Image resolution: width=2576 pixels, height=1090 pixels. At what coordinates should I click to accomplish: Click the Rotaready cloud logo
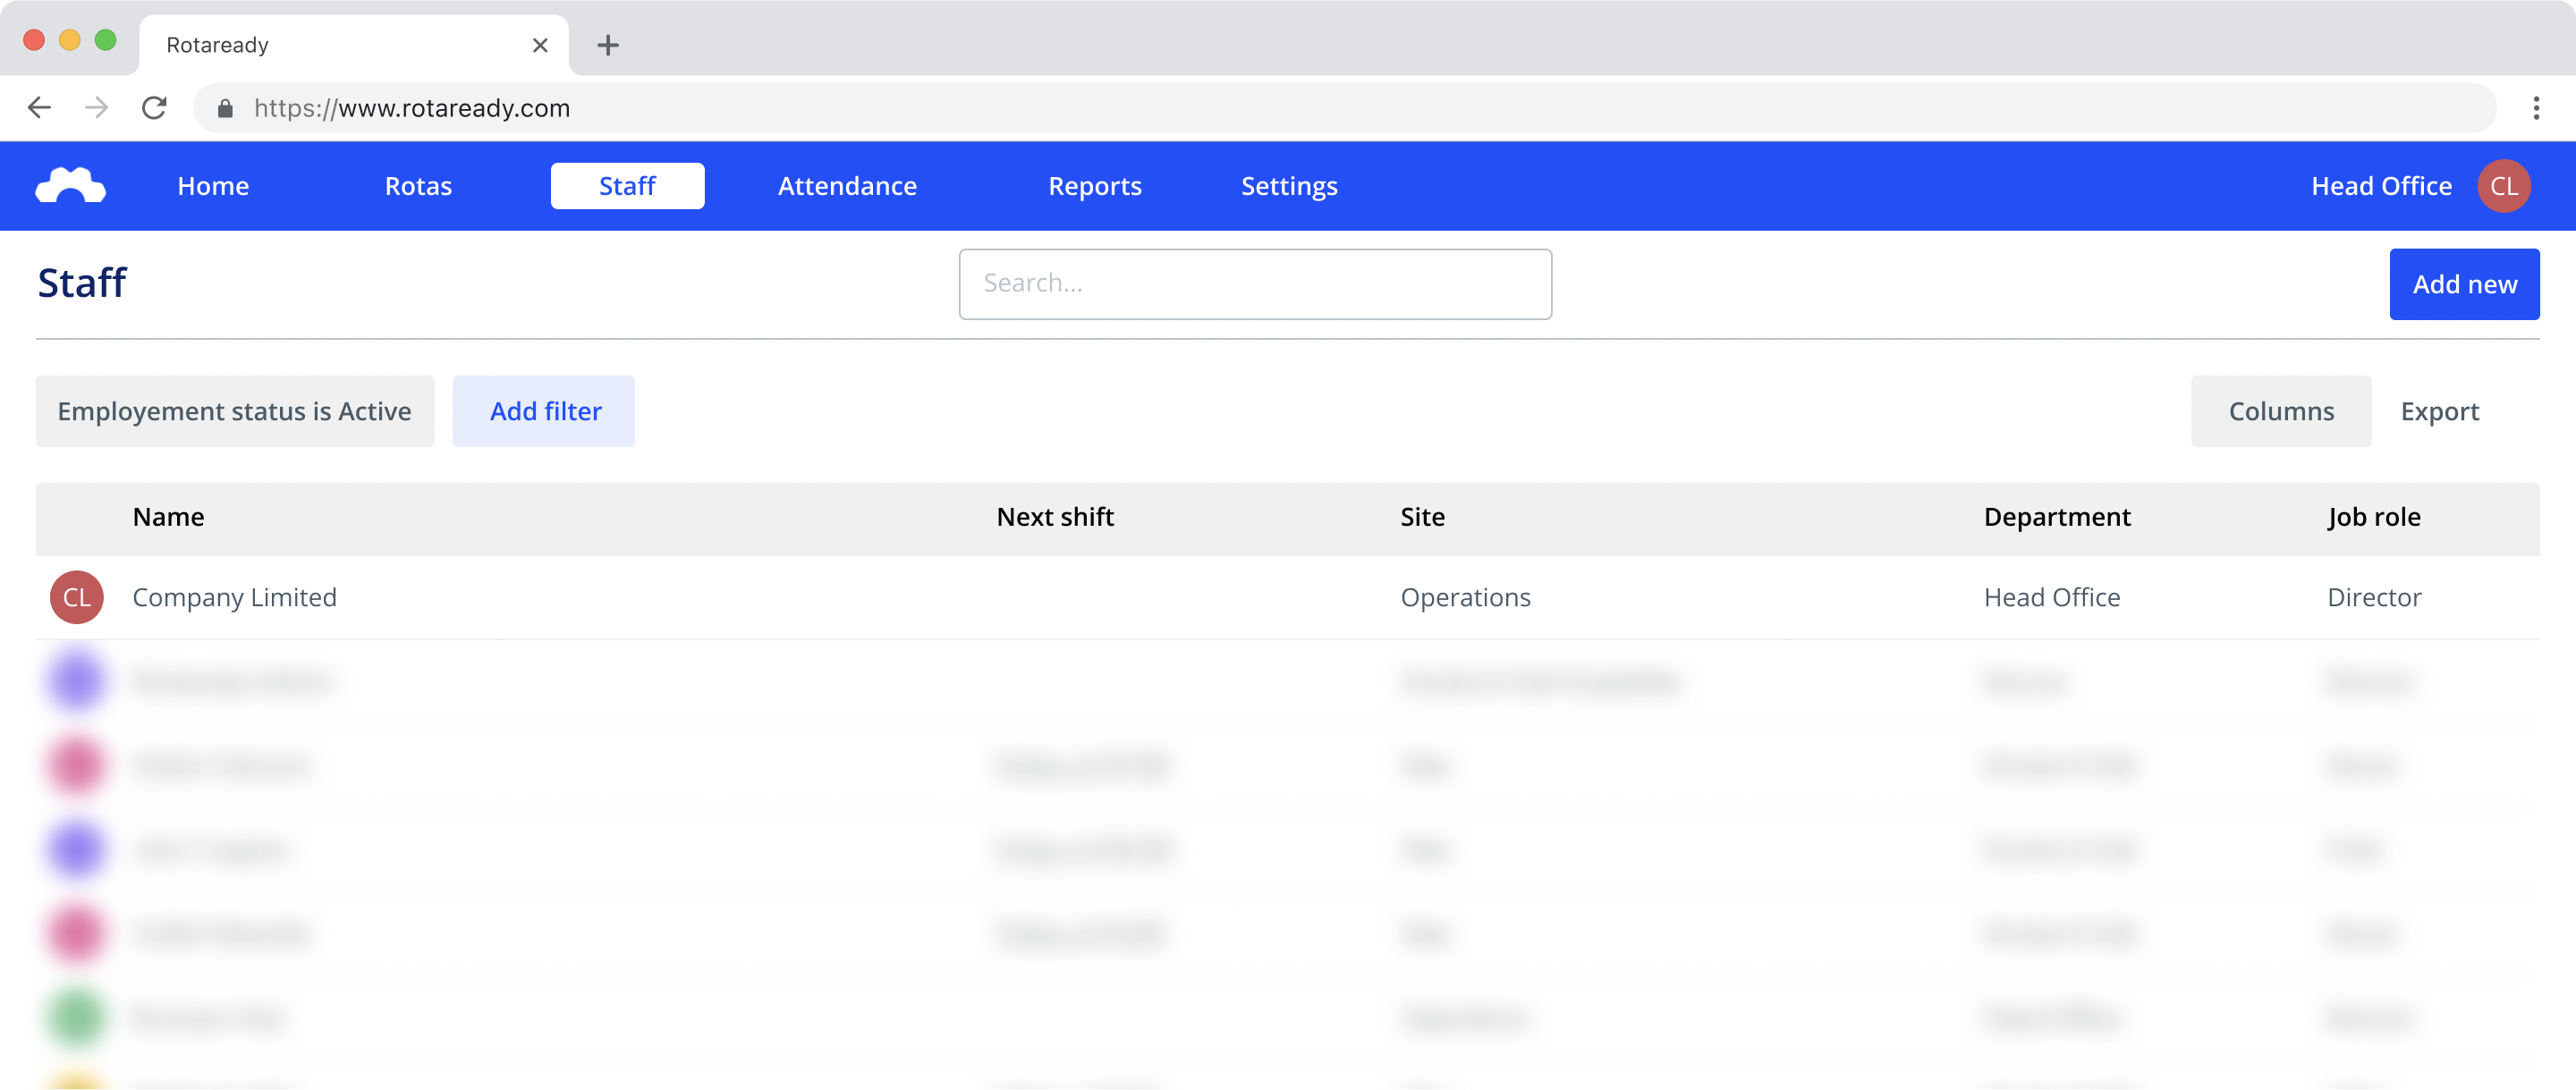coord(71,186)
